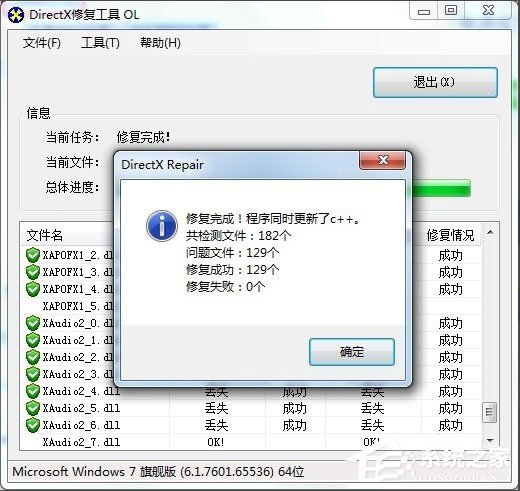The width and height of the screenshot is (520, 491).
Task: Click shield icon beside XAudio2_6.dll
Action: tap(33, 425)
